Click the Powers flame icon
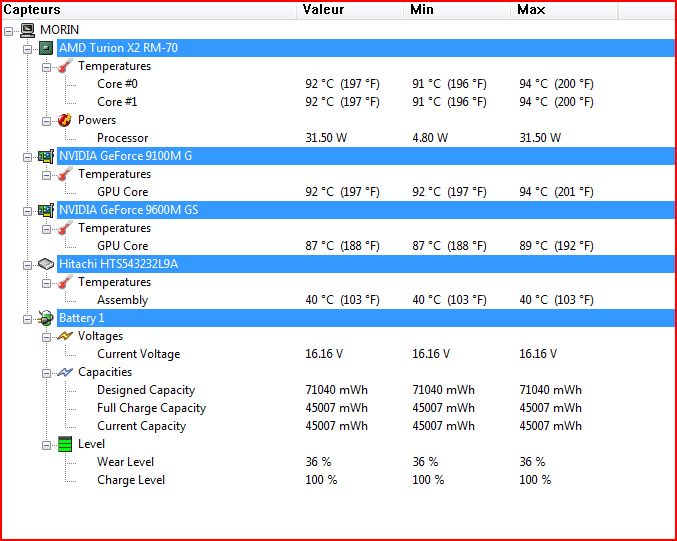The image size is (677, 541). tap(65, 120)
